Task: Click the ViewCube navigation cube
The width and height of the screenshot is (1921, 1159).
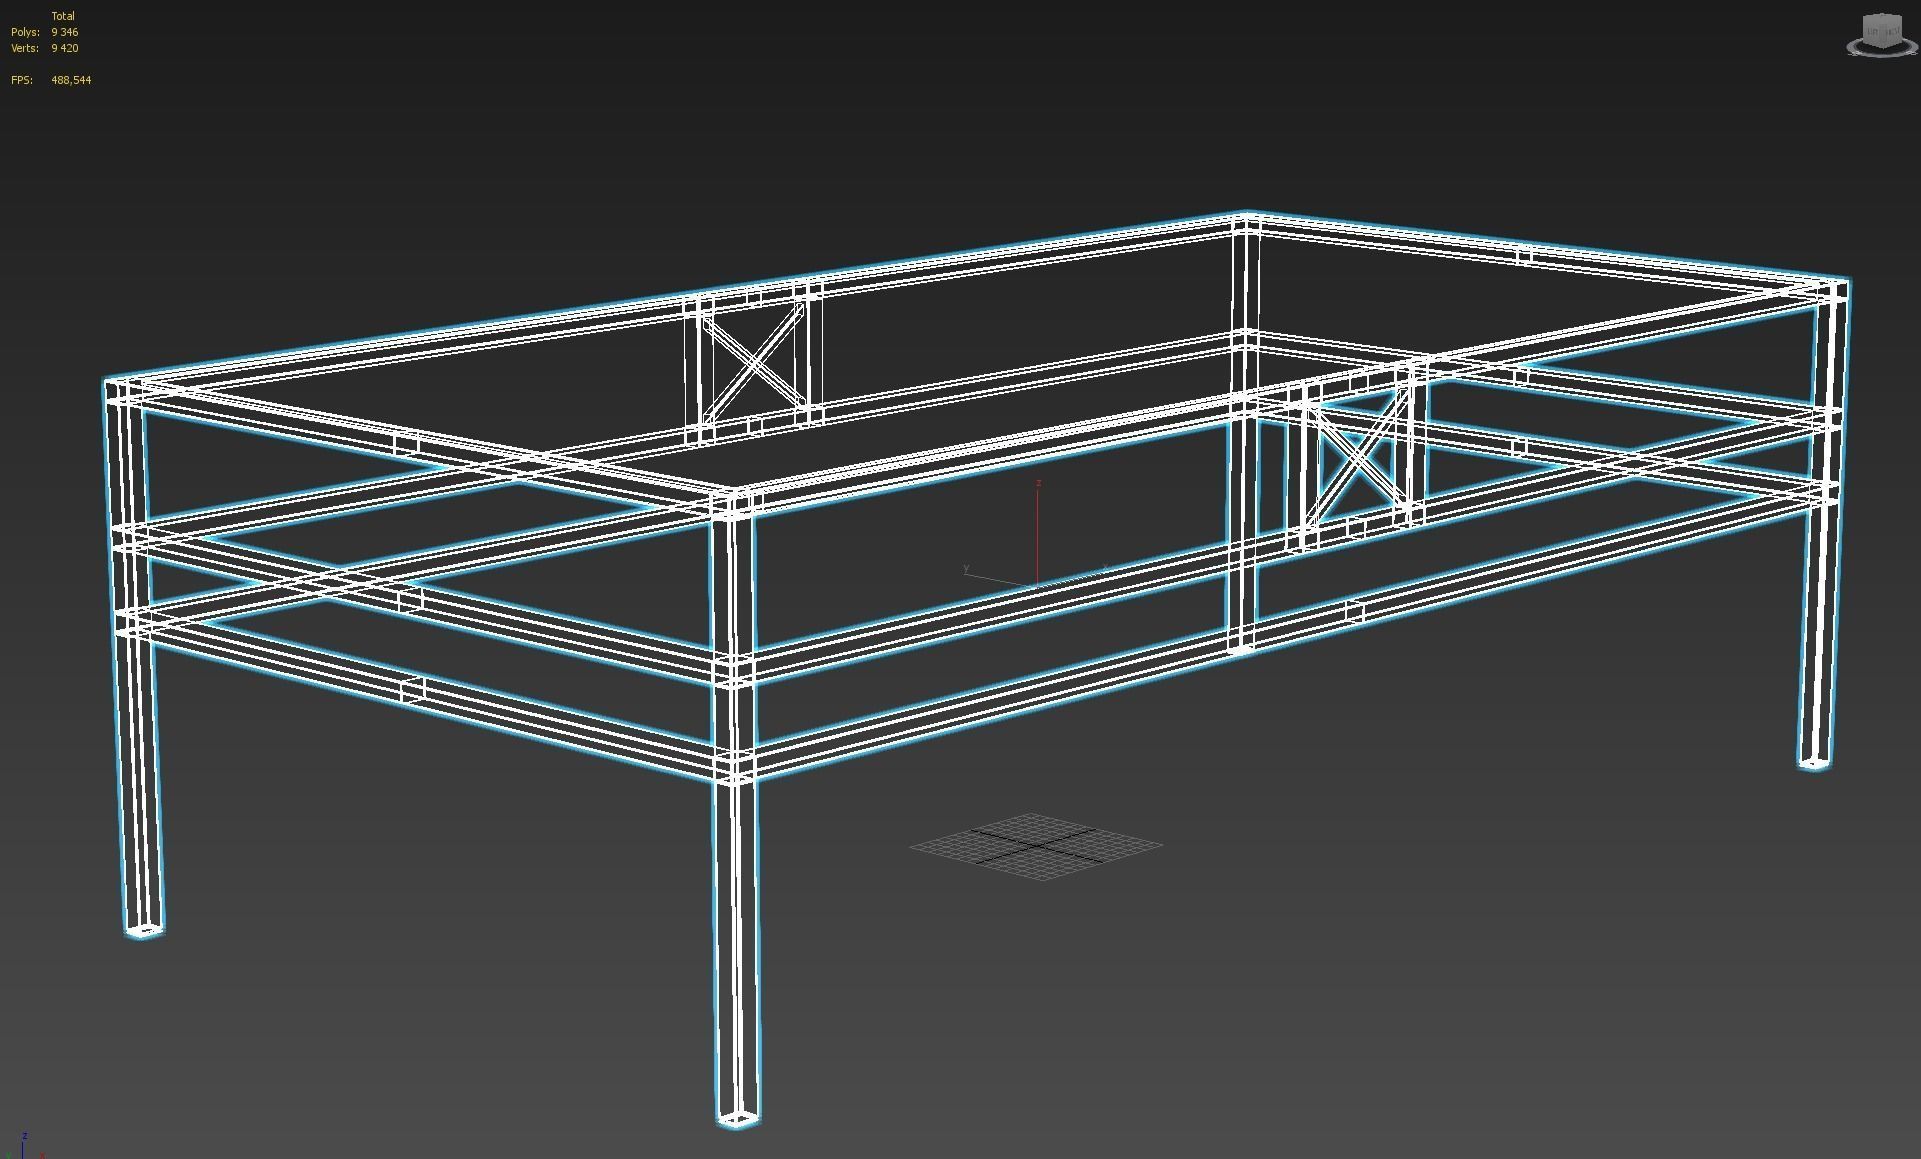Action: 1883,30
